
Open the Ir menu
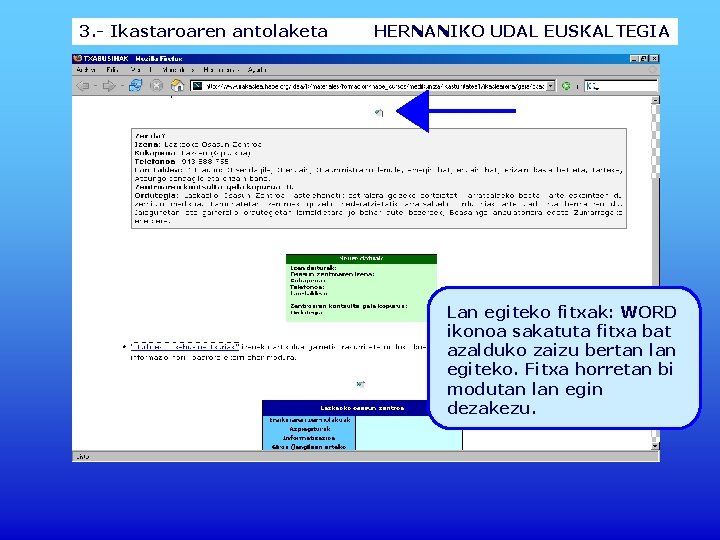tap(150, 70)
